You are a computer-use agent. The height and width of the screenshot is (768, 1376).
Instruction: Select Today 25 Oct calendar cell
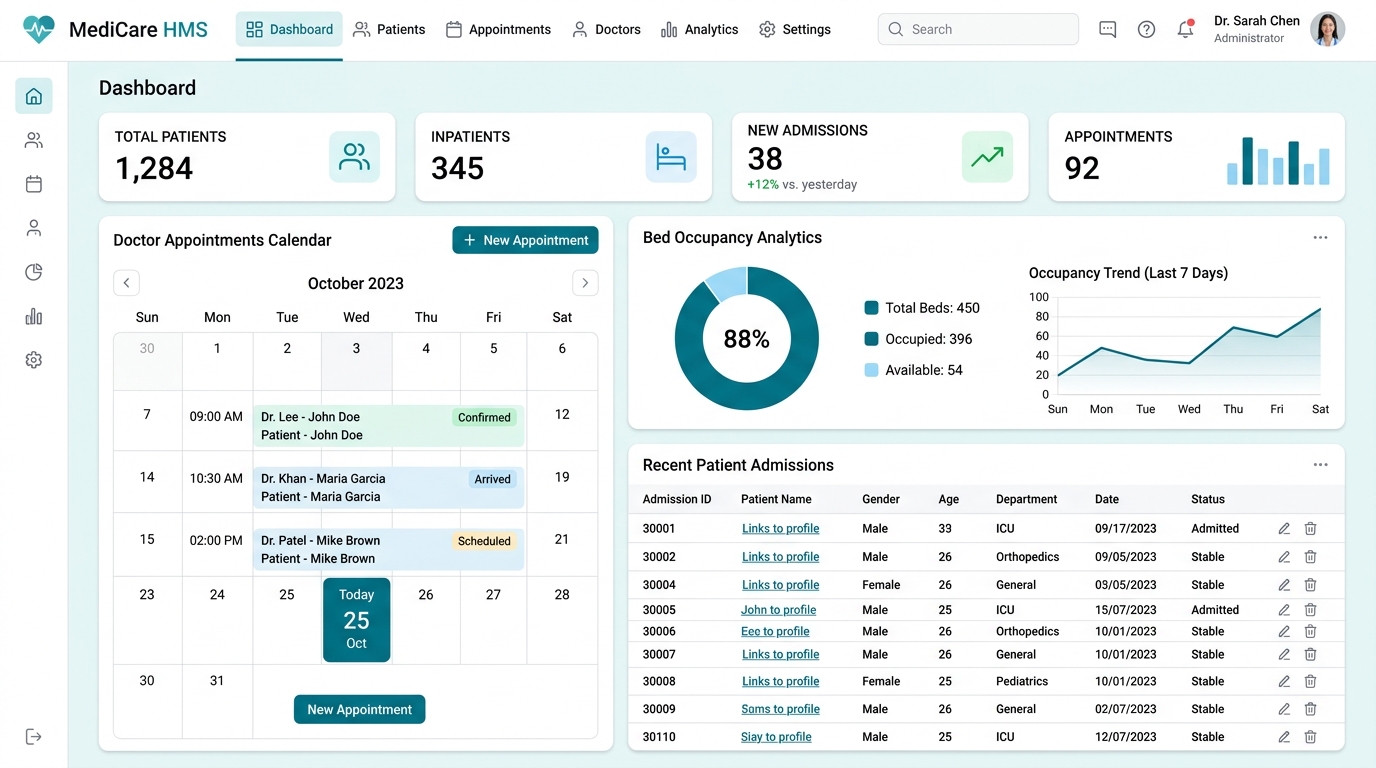pyautogui.click(x=356, y=620)
